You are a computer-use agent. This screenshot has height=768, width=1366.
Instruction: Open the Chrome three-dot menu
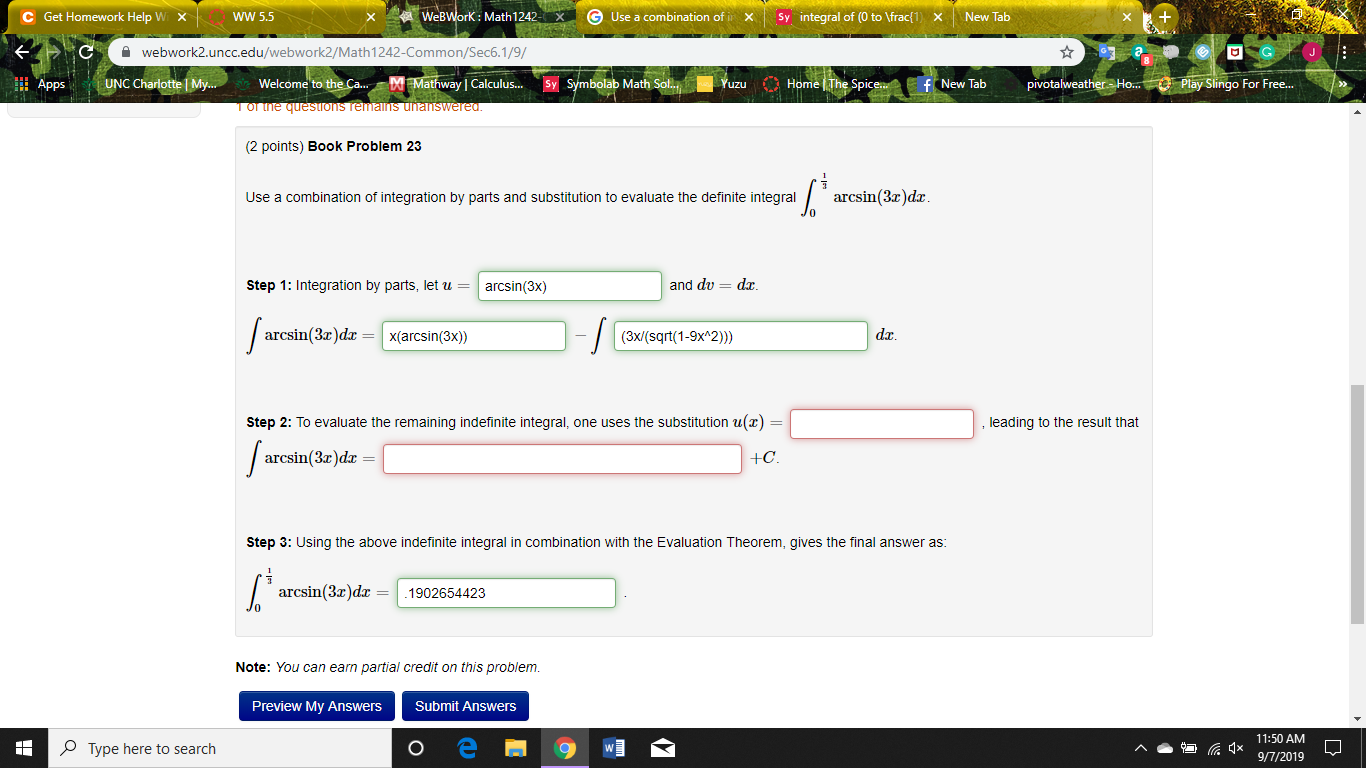click(x=1343, y=51)
